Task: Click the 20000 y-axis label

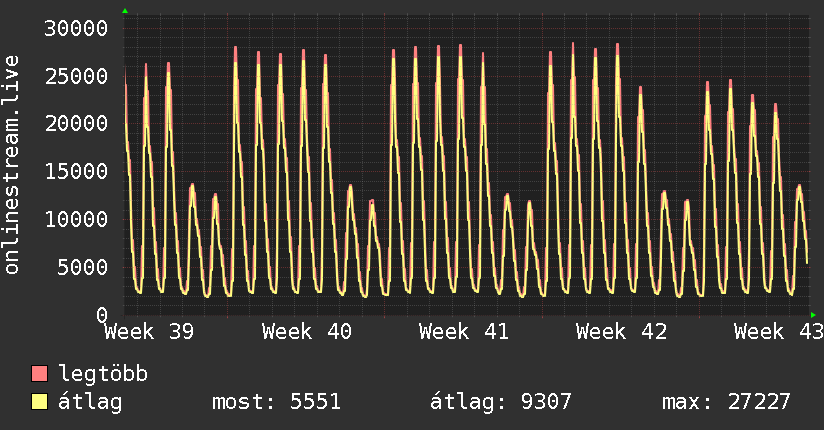Action: [x=76, y=124]
